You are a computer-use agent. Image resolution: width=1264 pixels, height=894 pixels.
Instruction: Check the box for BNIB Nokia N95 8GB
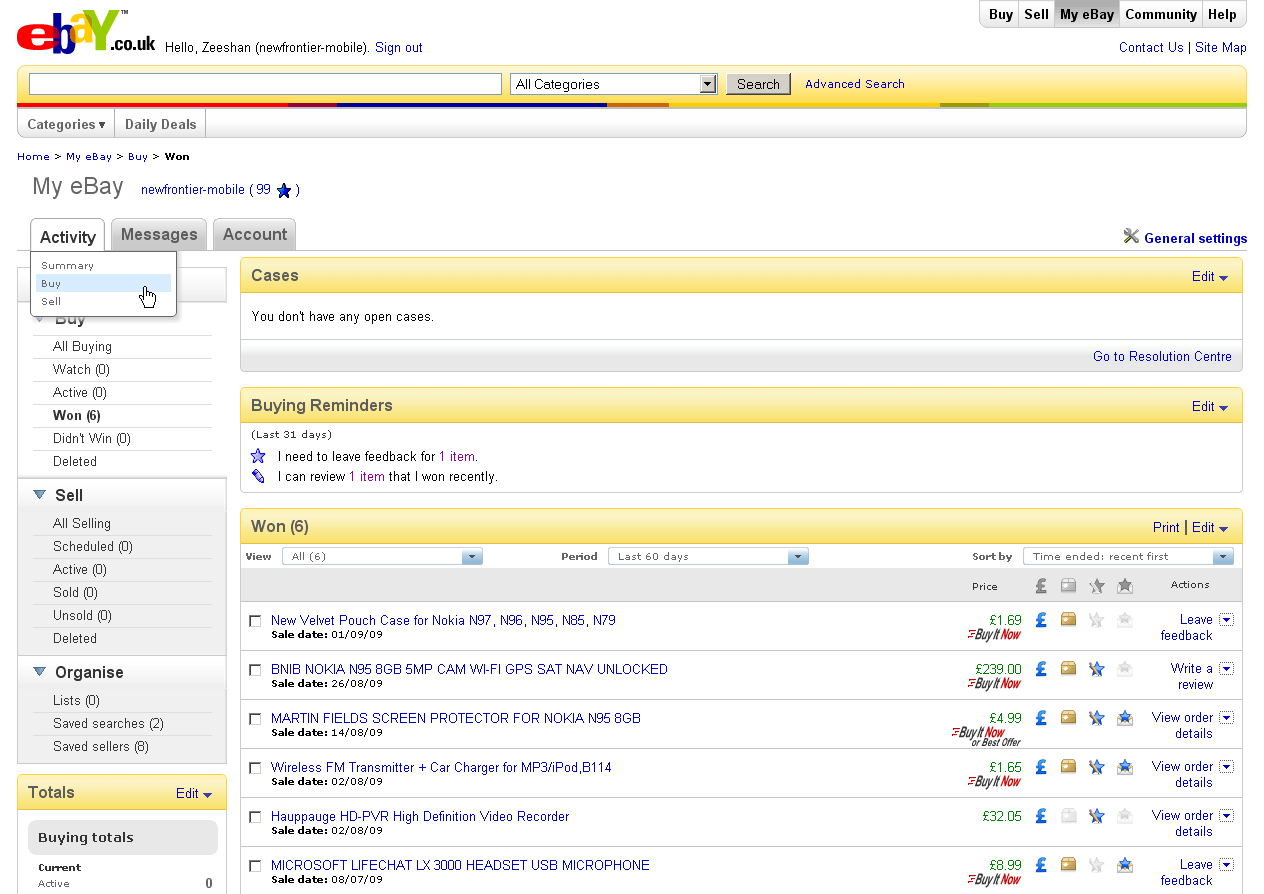(255, 670)
